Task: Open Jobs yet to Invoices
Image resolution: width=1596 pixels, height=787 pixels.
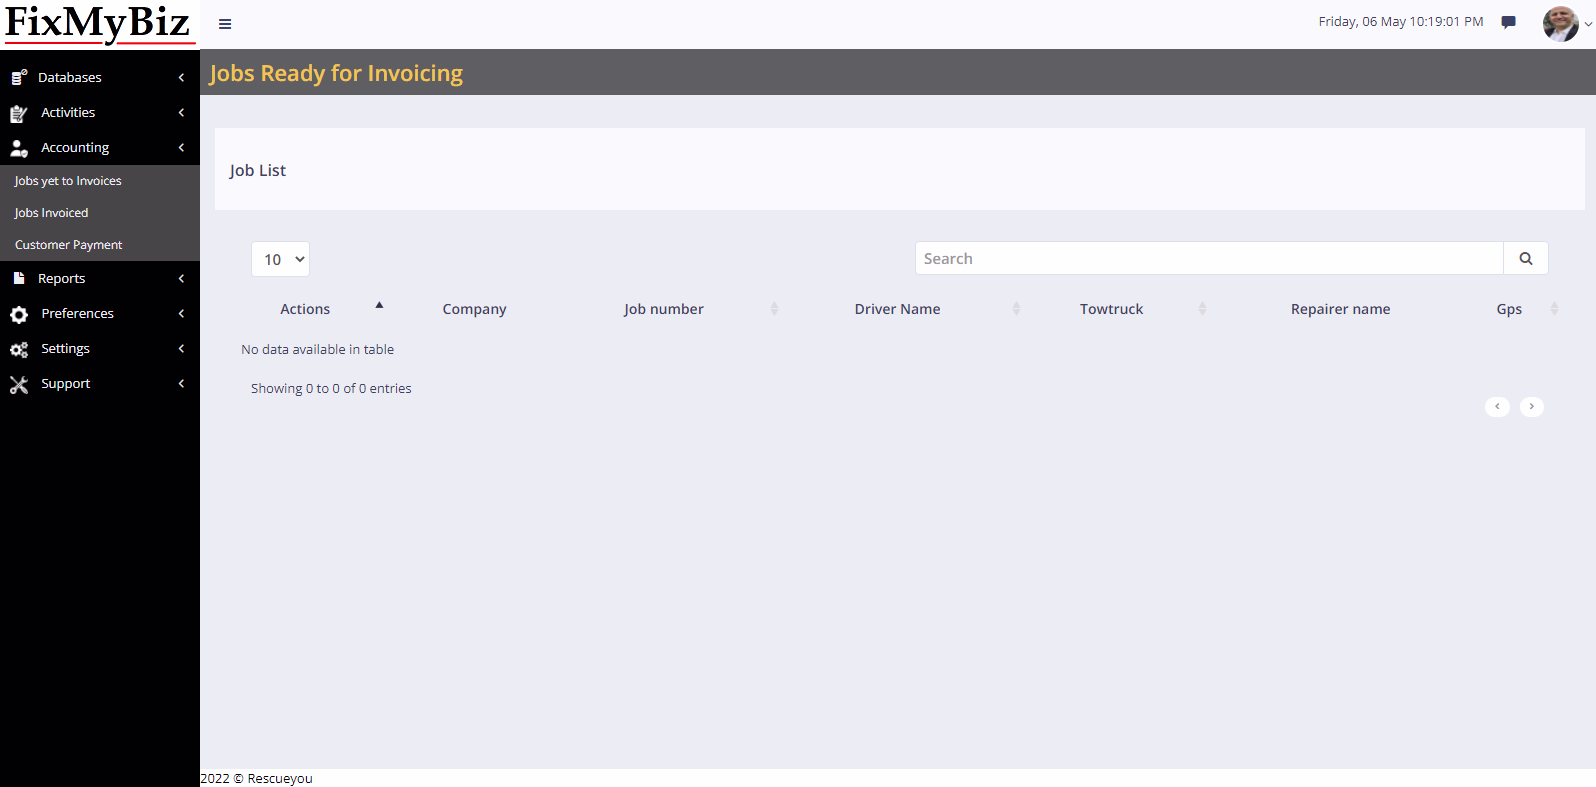Action: pos(68,181)
